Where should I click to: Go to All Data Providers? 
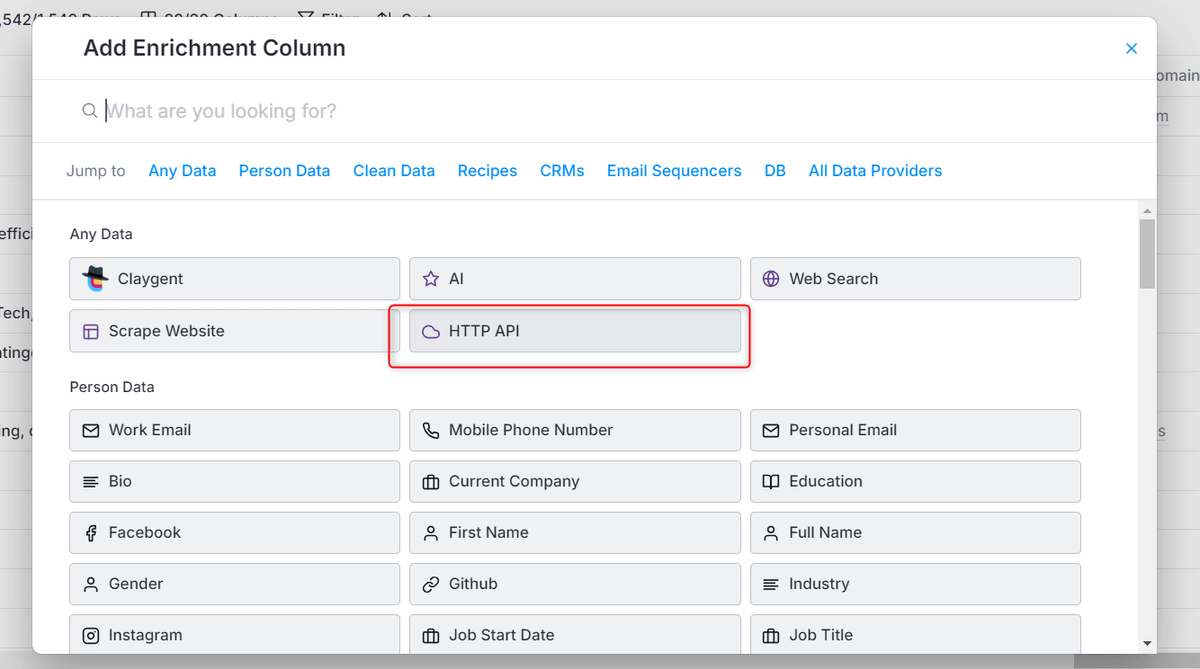click(x=875, y=171)
